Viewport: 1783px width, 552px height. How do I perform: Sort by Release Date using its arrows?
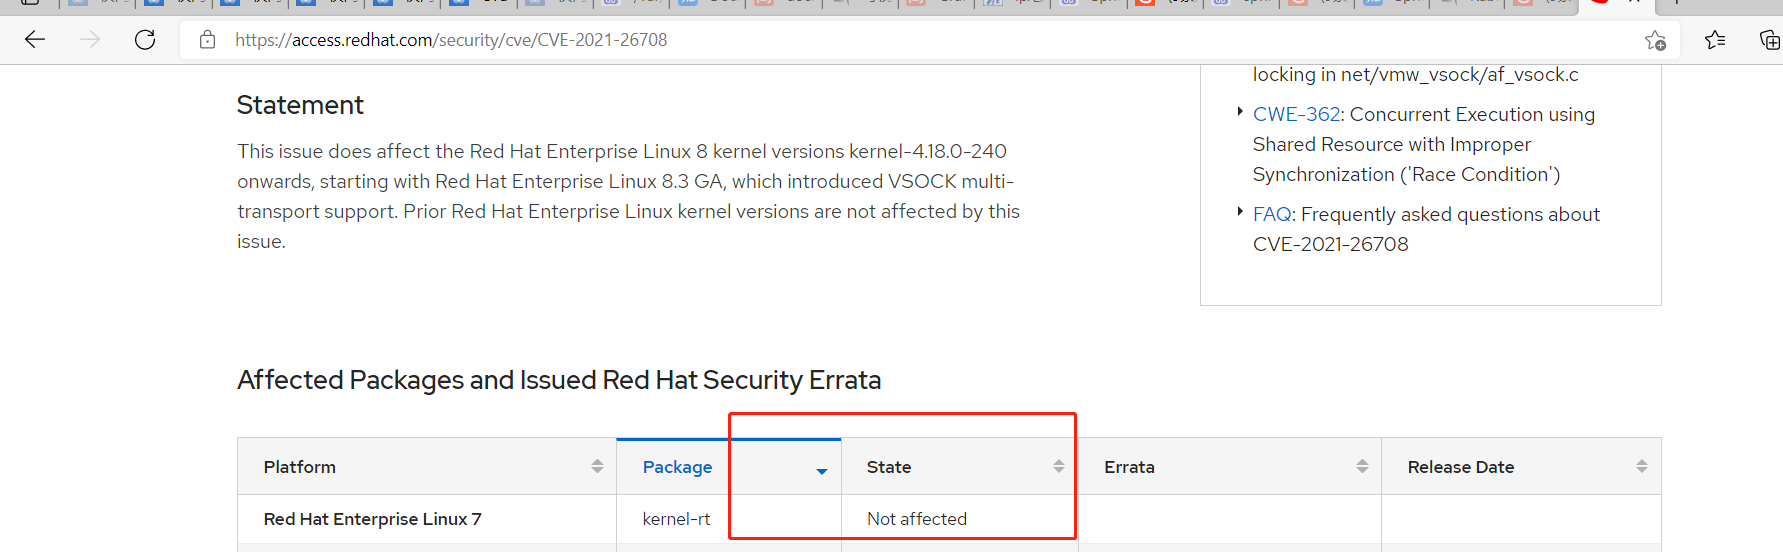[1641, 467]
